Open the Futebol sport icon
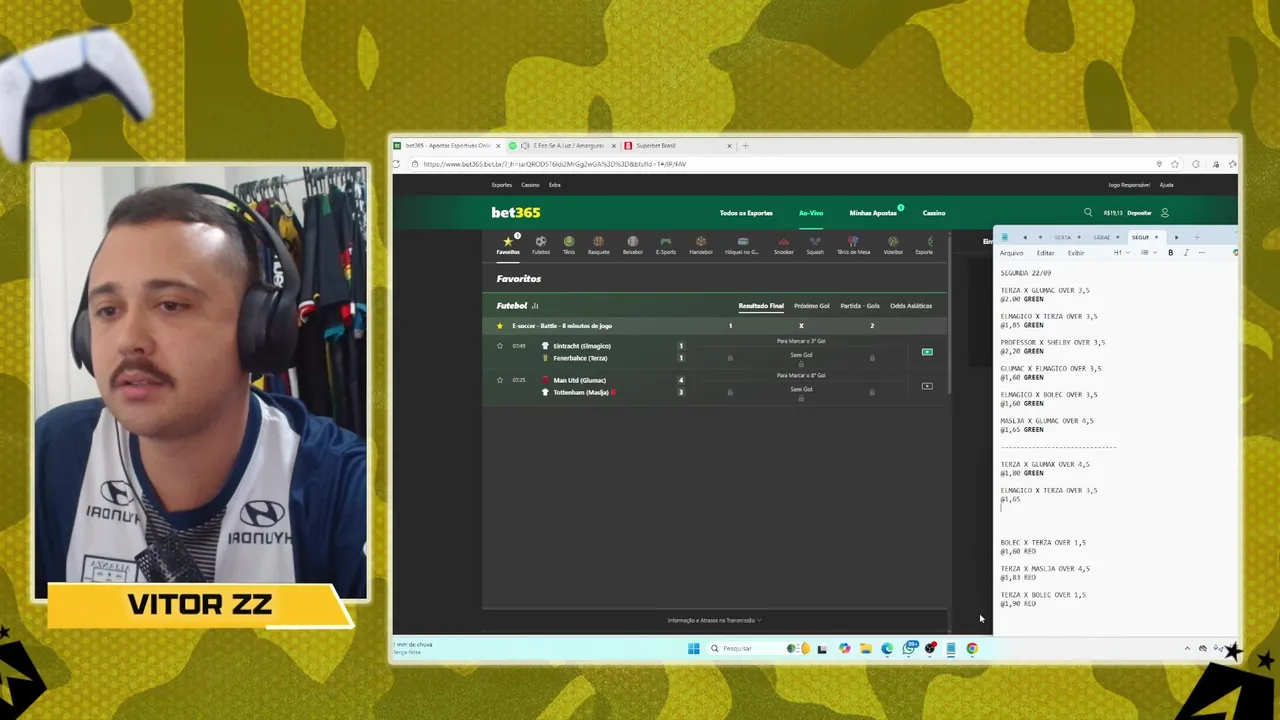Image resolution: width=1280 pixels, height=720 pixels. [x=541, y=244]
